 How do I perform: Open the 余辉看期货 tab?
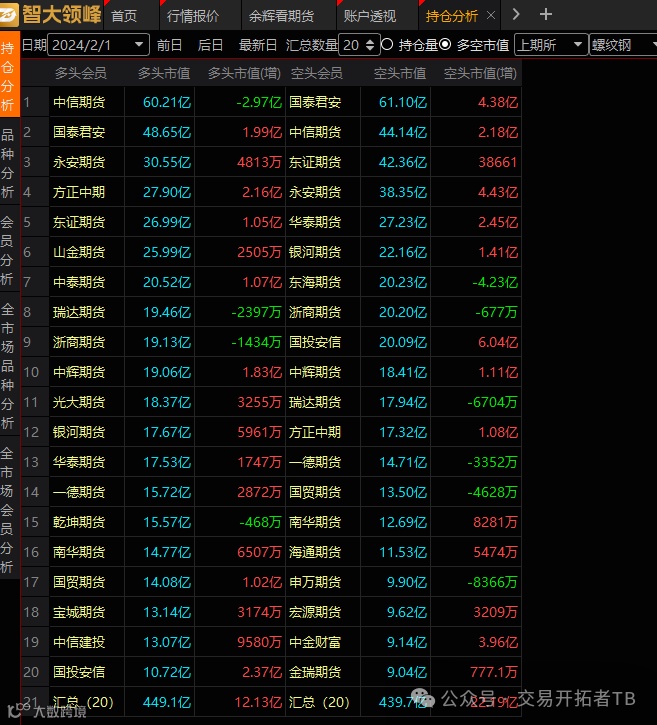coord(281,16)
